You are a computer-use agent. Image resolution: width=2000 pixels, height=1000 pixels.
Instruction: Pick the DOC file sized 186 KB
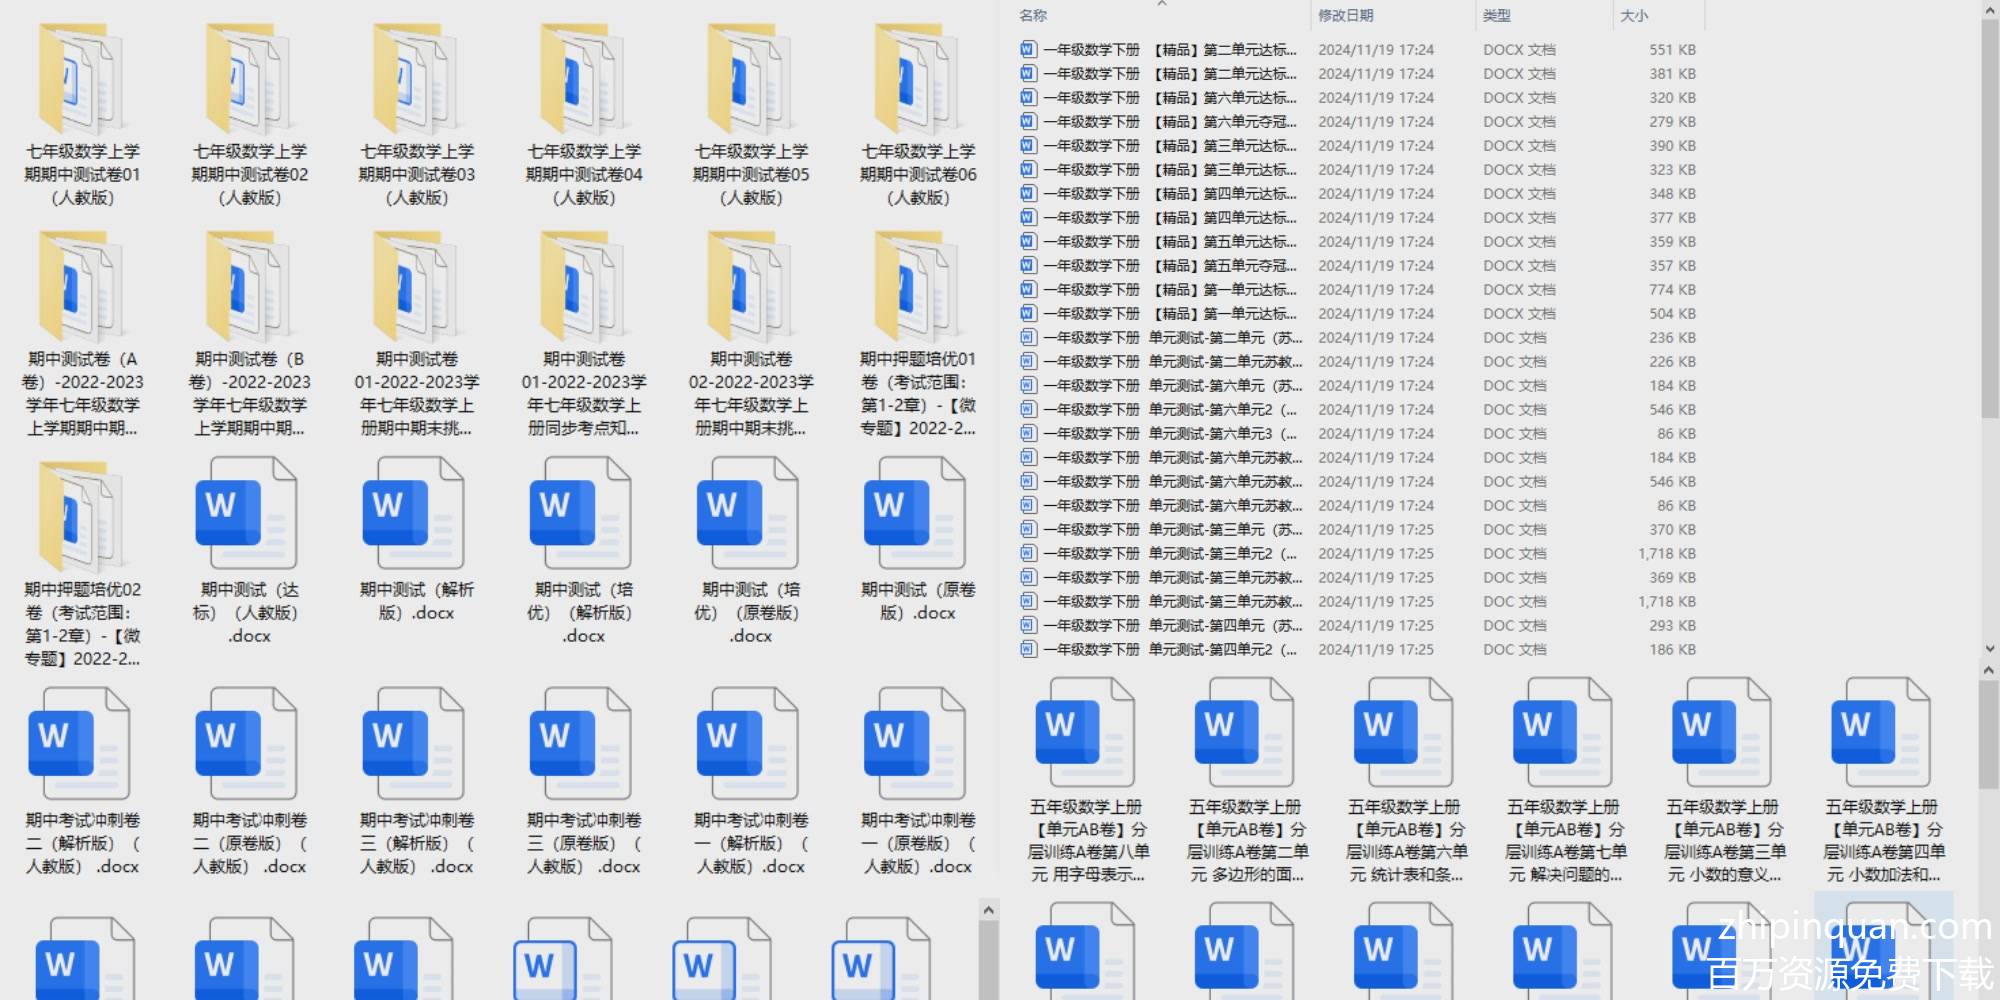click(1358, 650)
